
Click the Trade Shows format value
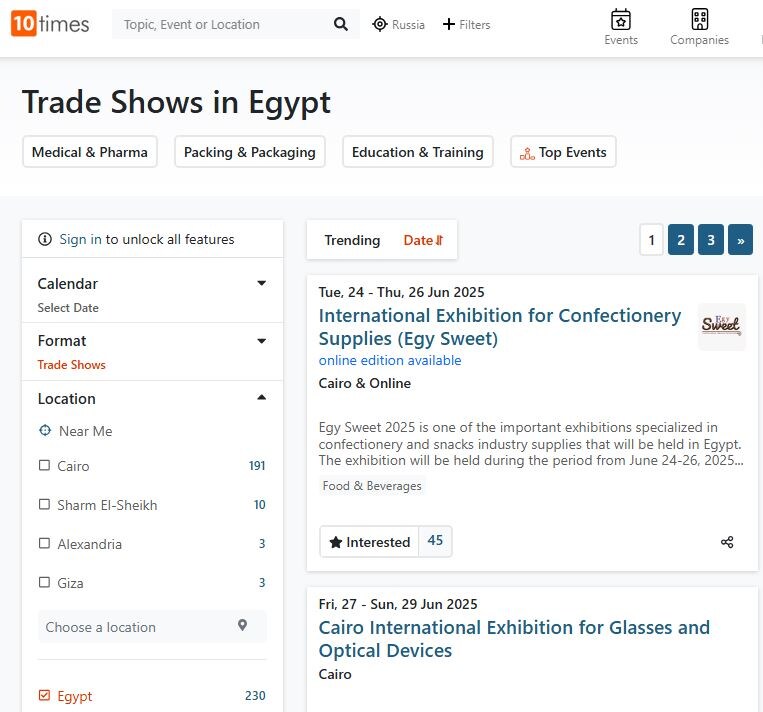click(72, 365)
